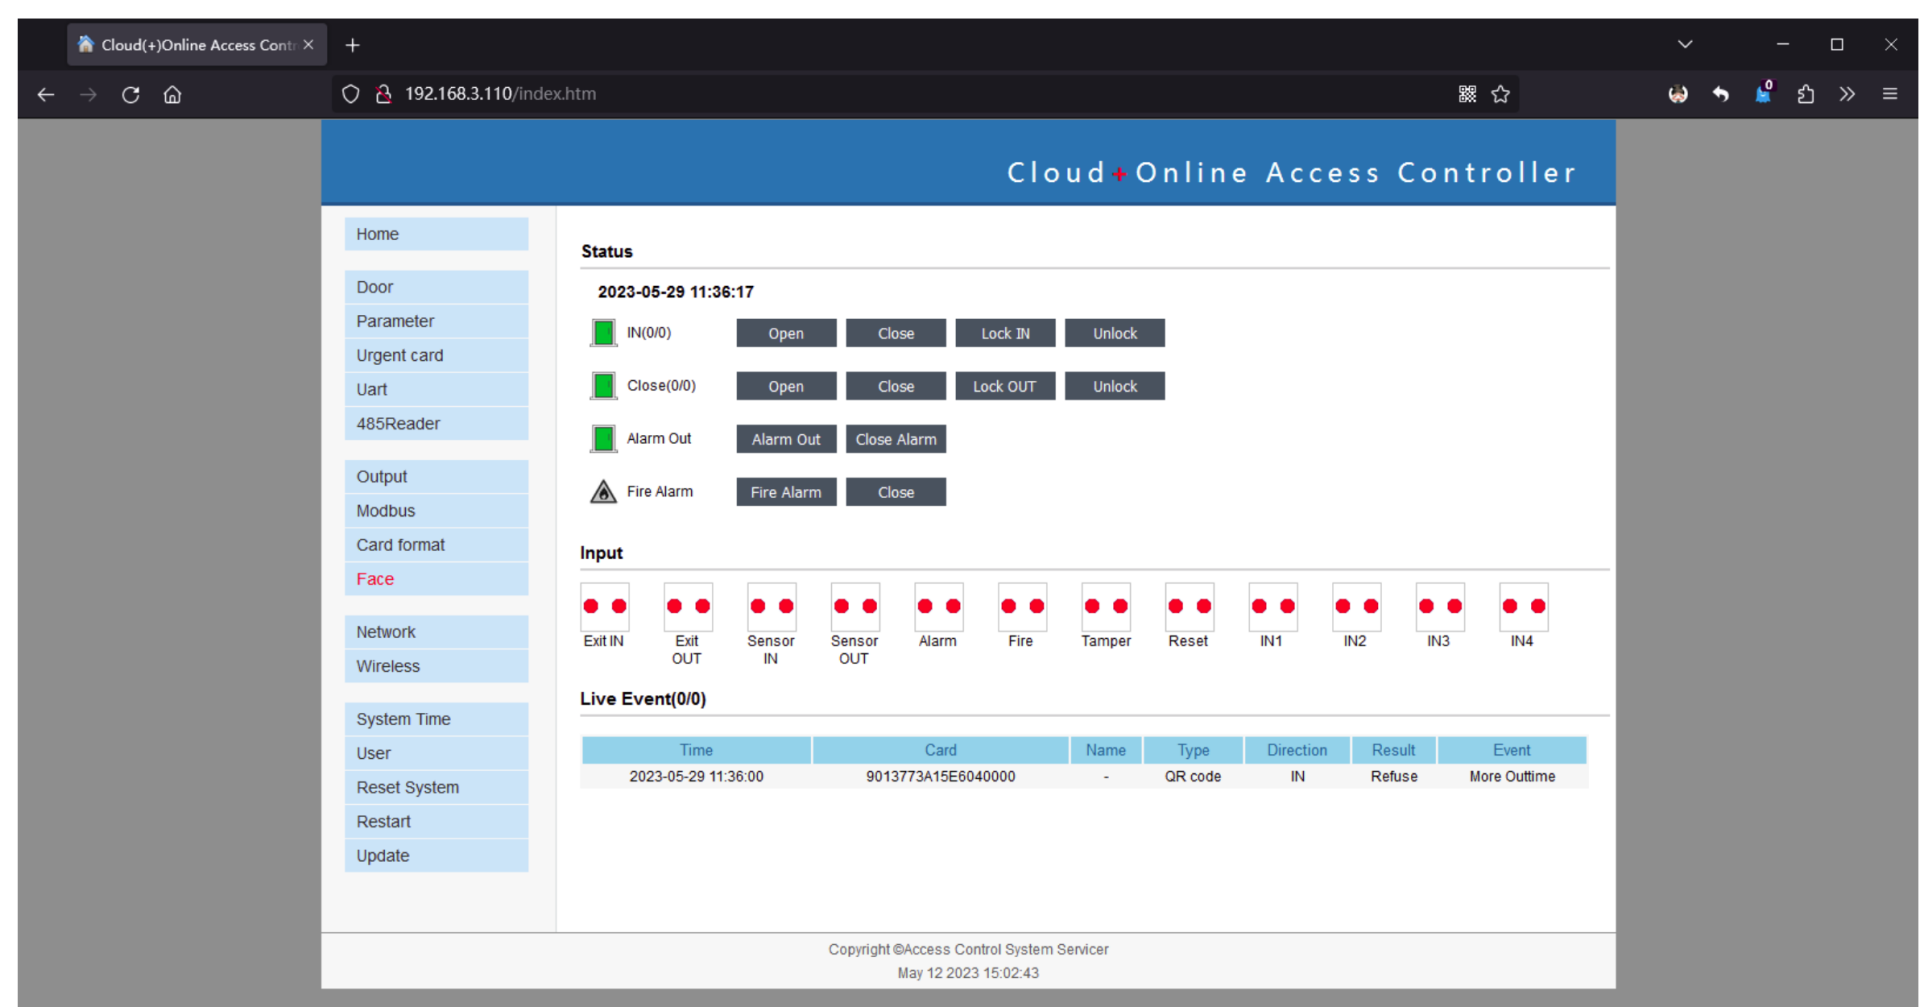Open the browser hamburger application menu
The height and width of the screenshot is (1007, 1920).
pos(1890,94)
